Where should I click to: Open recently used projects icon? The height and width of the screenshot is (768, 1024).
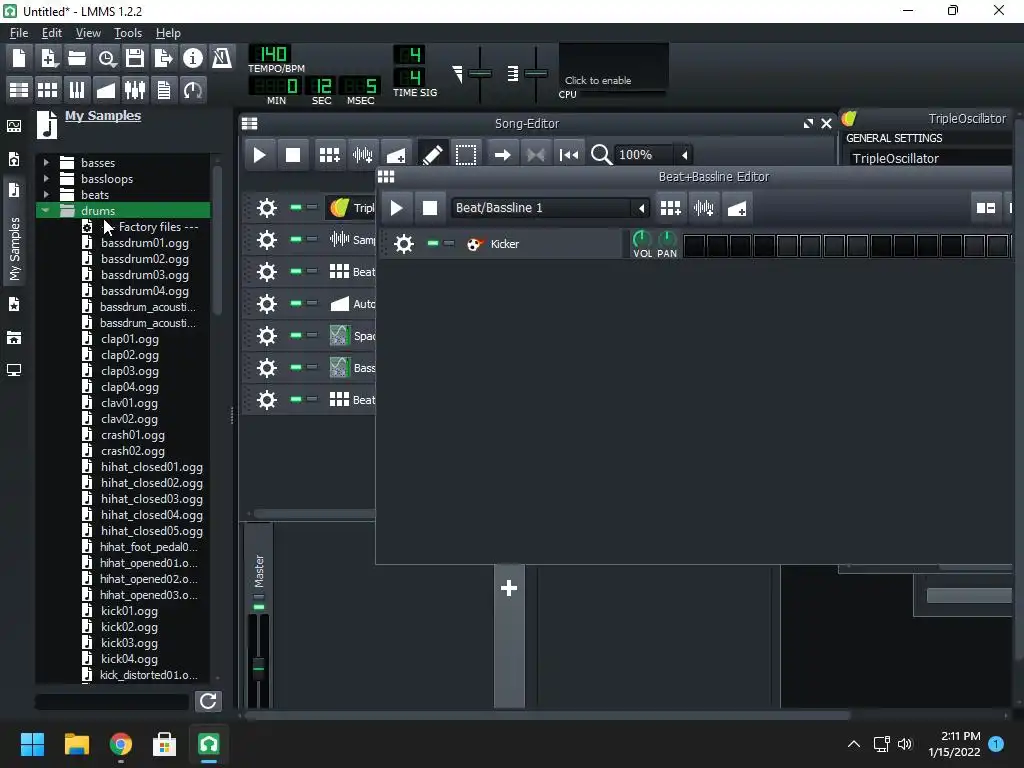pos(106,58)
